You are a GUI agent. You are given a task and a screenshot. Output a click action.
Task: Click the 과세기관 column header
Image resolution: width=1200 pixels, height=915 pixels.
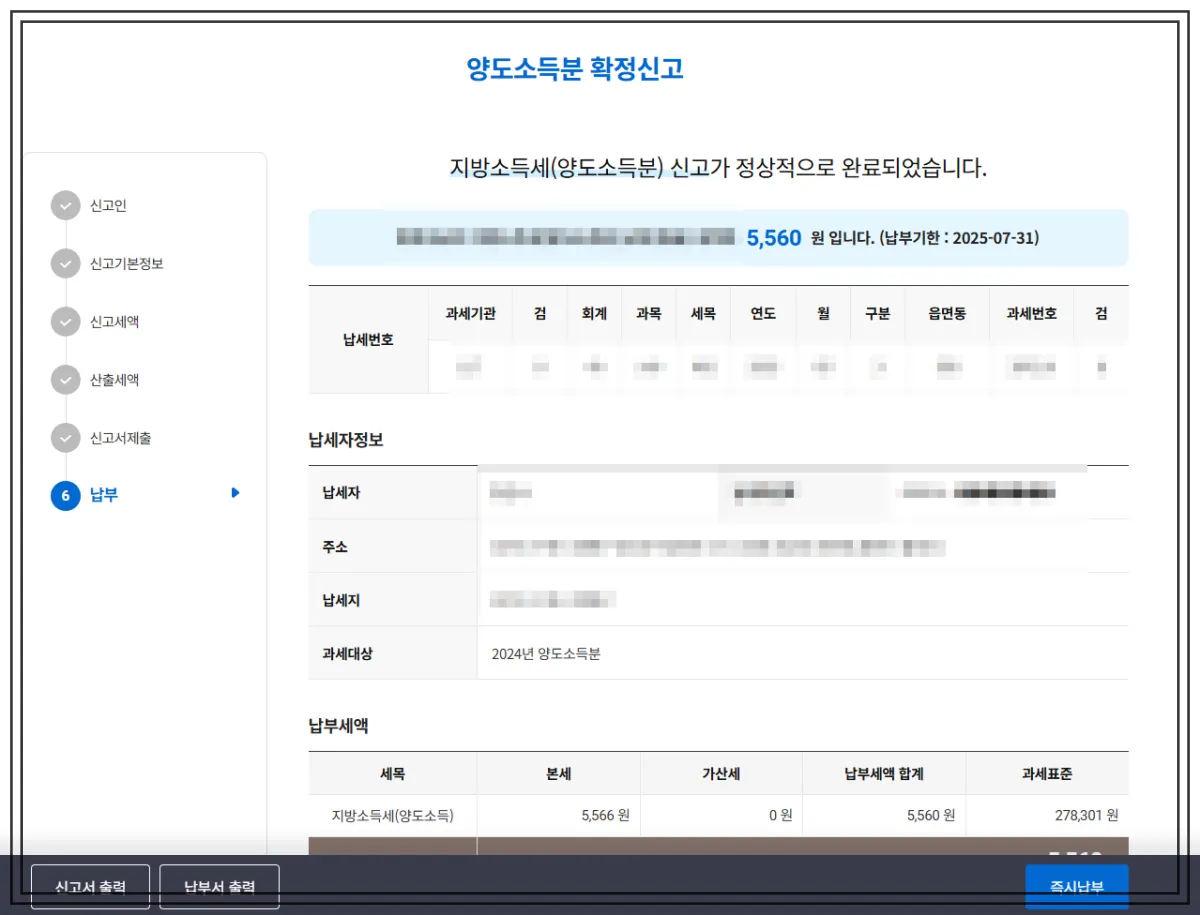point(470,314)
